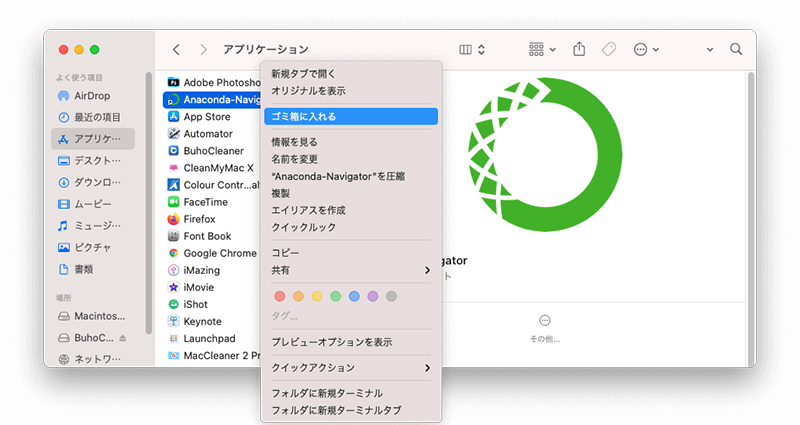800x425 pixels.
Task: Apply the purple tag color
Action: click(373, 296)
